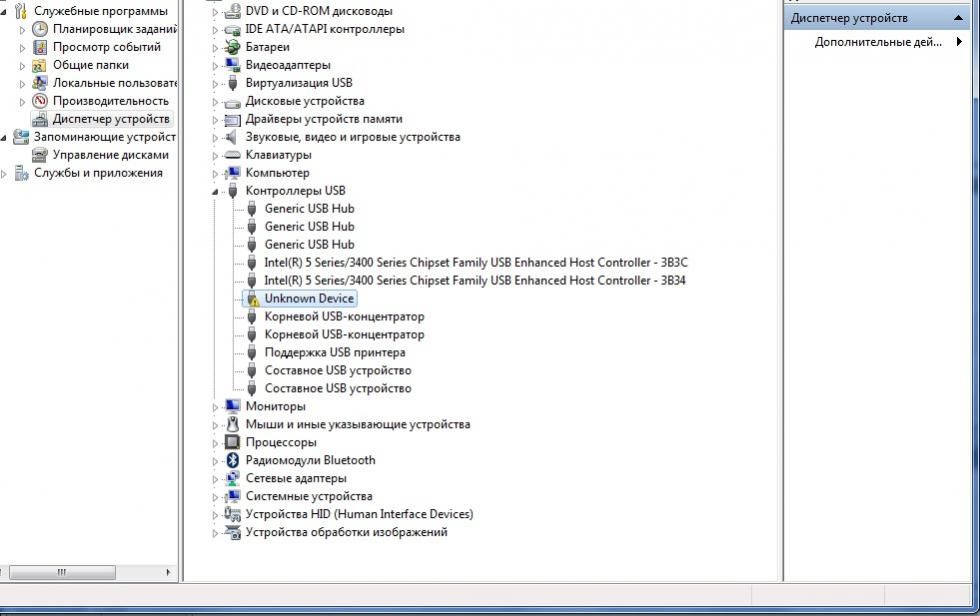
Task: Click the Network adapters (Сетевые адаптеры) icon
Action: pos(232,479)
